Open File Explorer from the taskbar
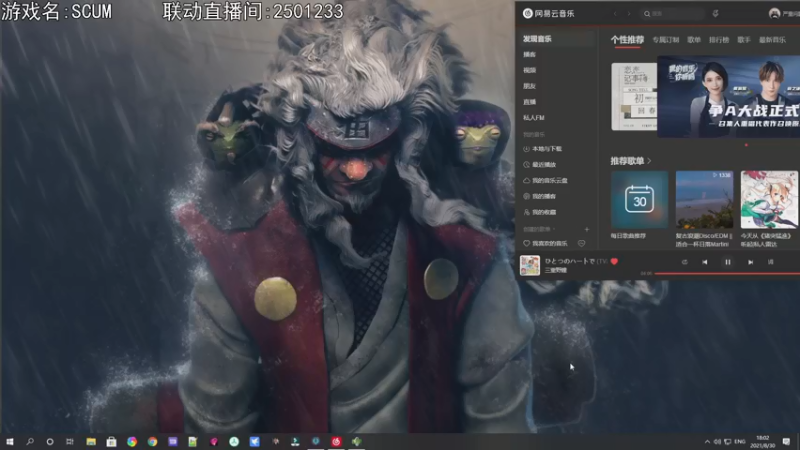Viewport: 800px width, 450px height. click(x=91, y=441)
